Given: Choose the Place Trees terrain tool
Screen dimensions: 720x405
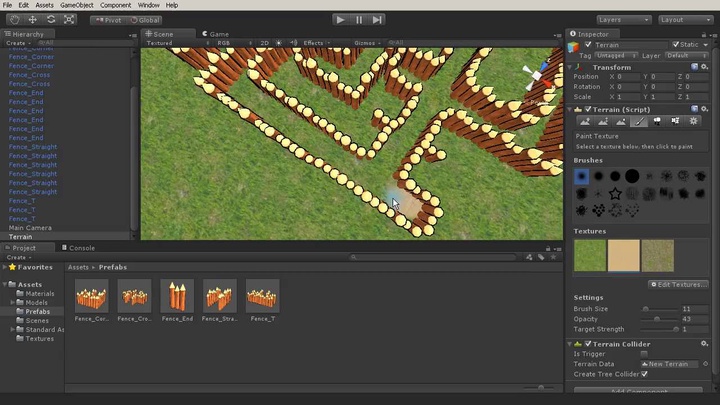Looking at the screenshot, I should (x=657, y=121).
